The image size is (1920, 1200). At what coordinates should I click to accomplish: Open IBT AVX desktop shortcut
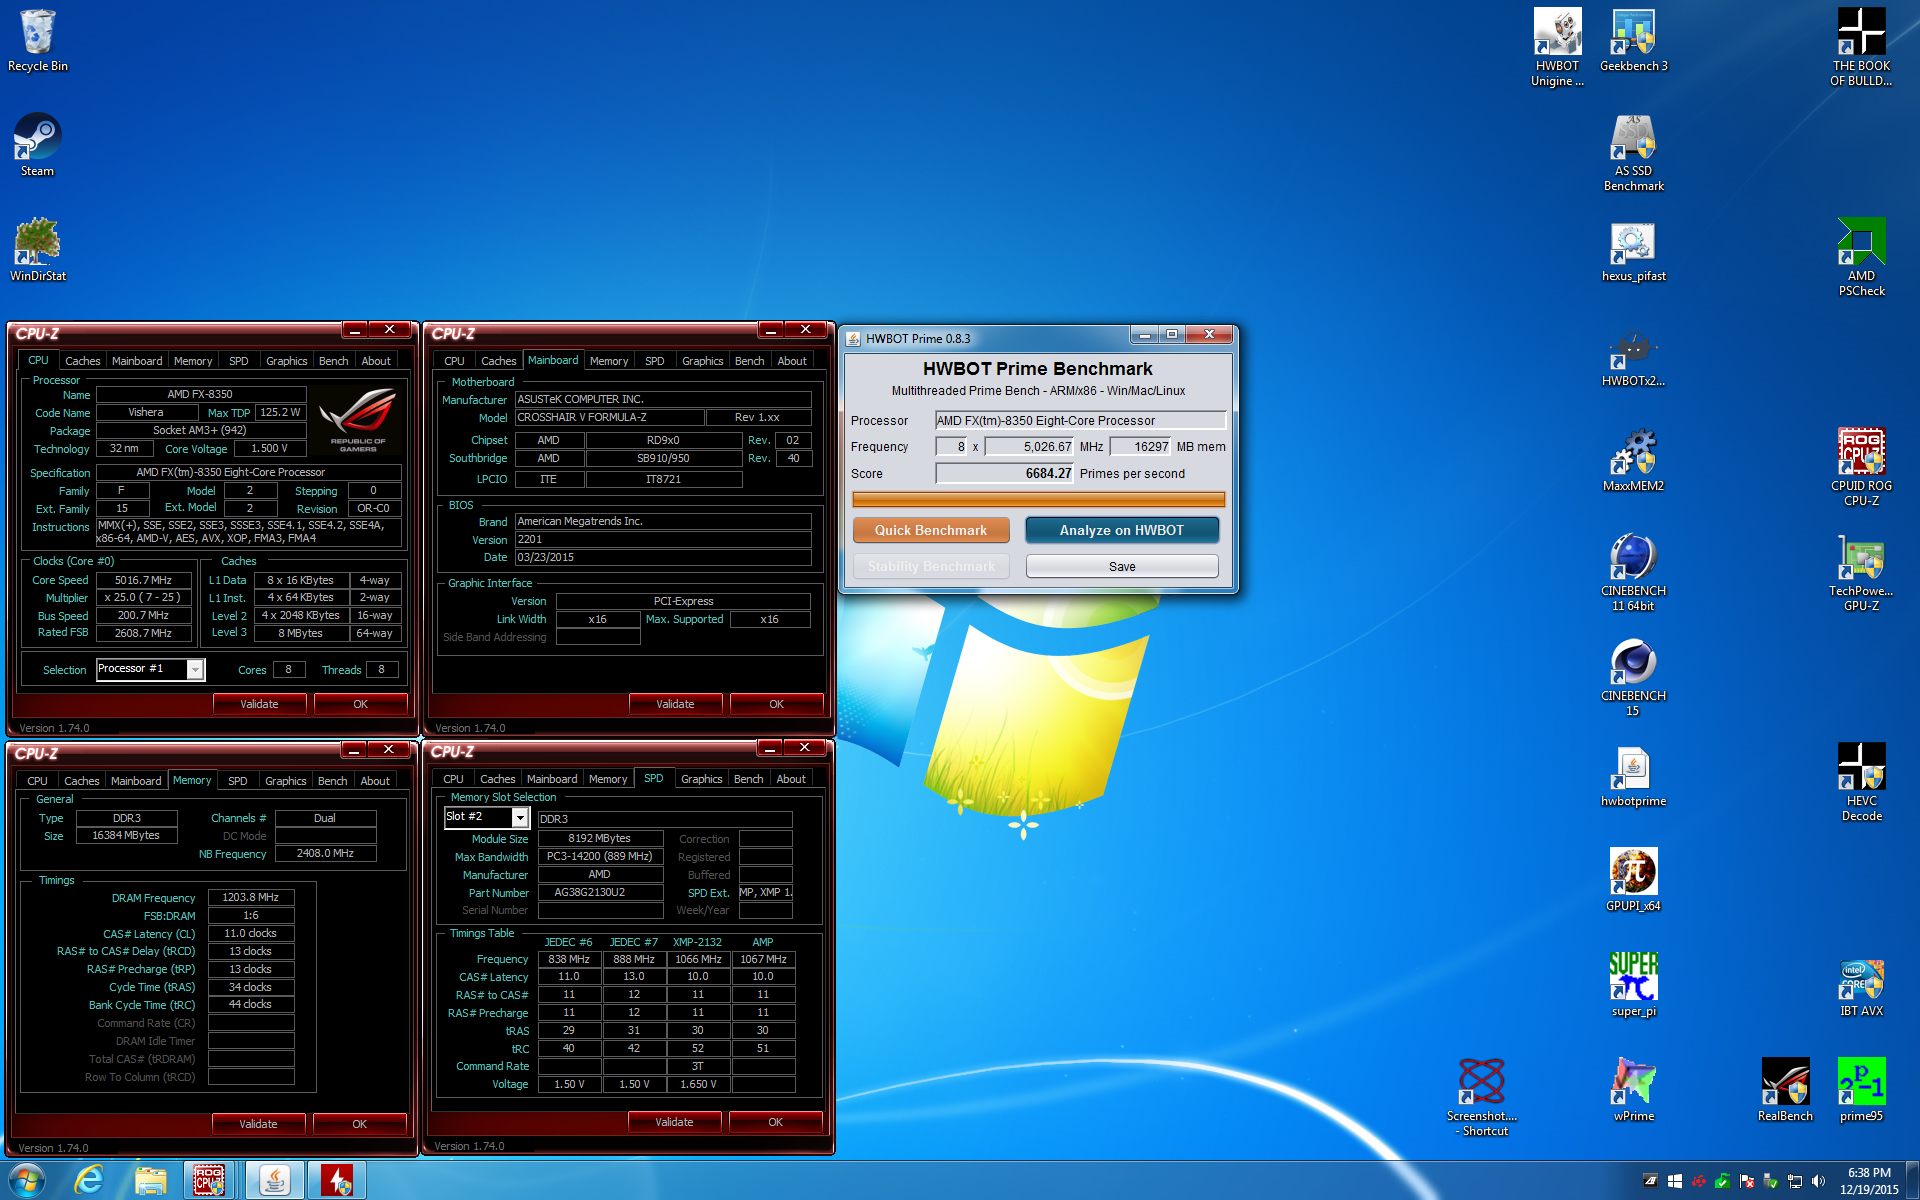pyautogui.click(x=1861, y=986)
